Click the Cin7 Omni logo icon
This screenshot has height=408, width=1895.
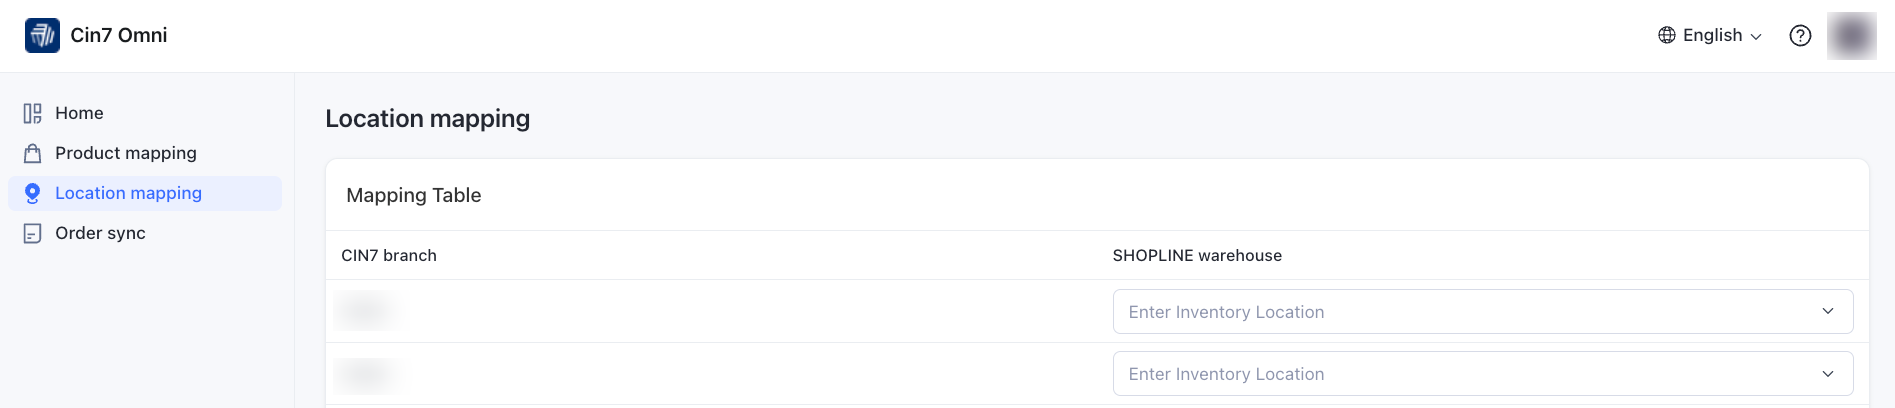42,35
